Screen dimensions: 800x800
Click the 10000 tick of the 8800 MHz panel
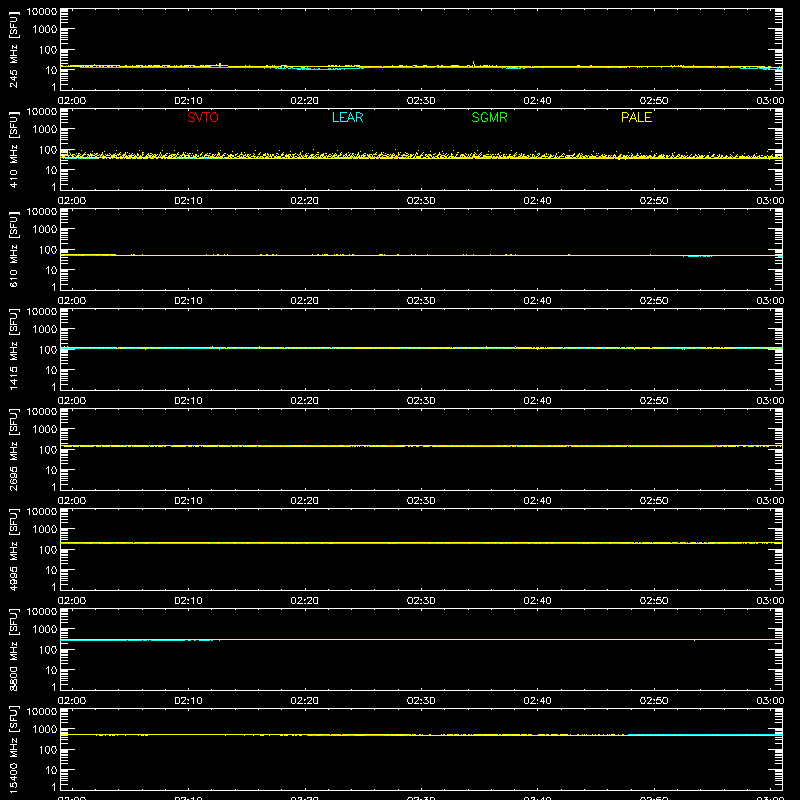point(42,612)
